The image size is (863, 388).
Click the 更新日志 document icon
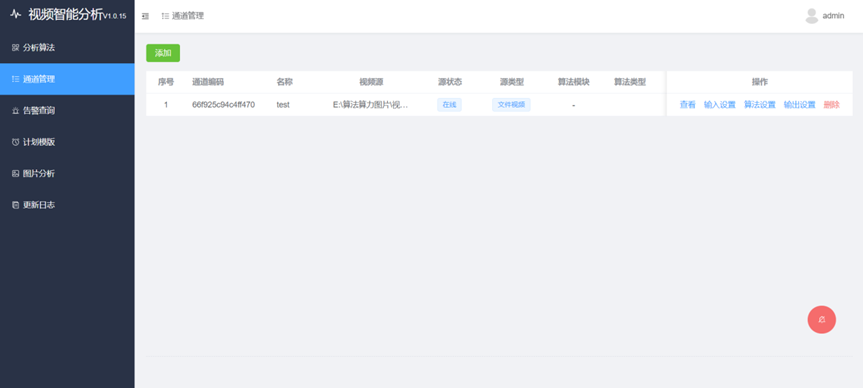pos(15,205)
